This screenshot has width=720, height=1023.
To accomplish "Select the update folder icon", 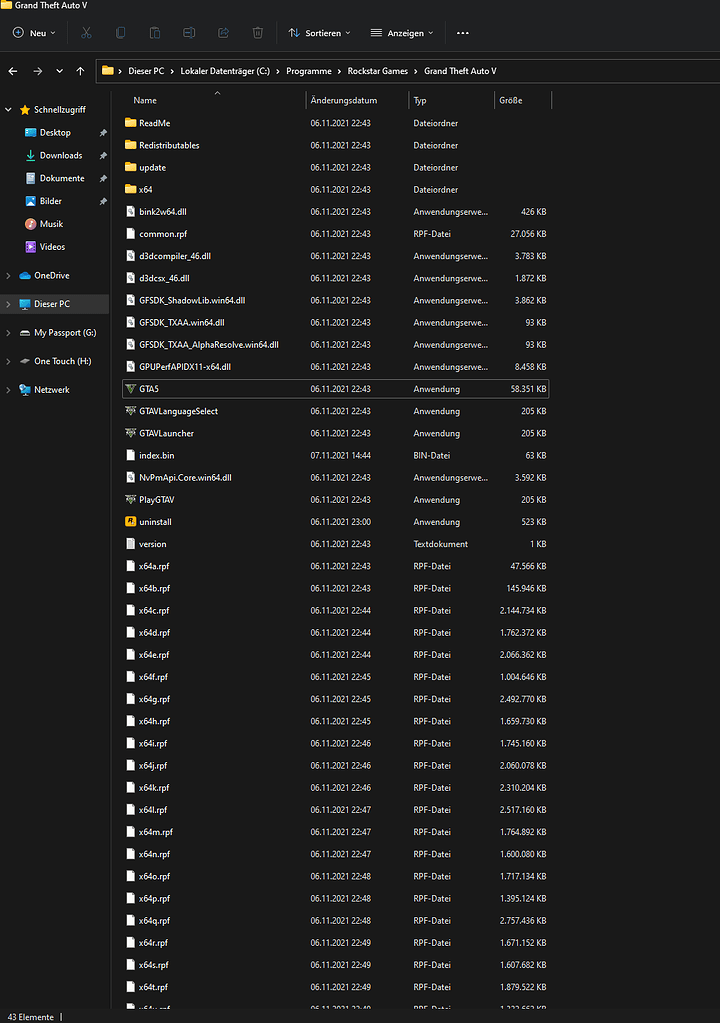I will click(130, 167).
